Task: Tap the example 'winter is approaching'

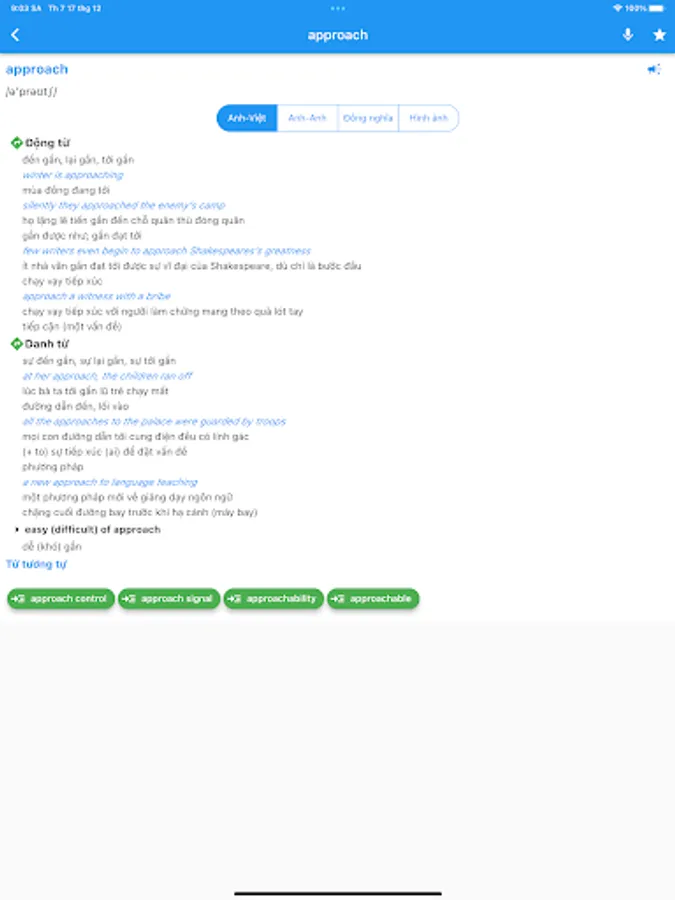Action: (x=73, y=175)
